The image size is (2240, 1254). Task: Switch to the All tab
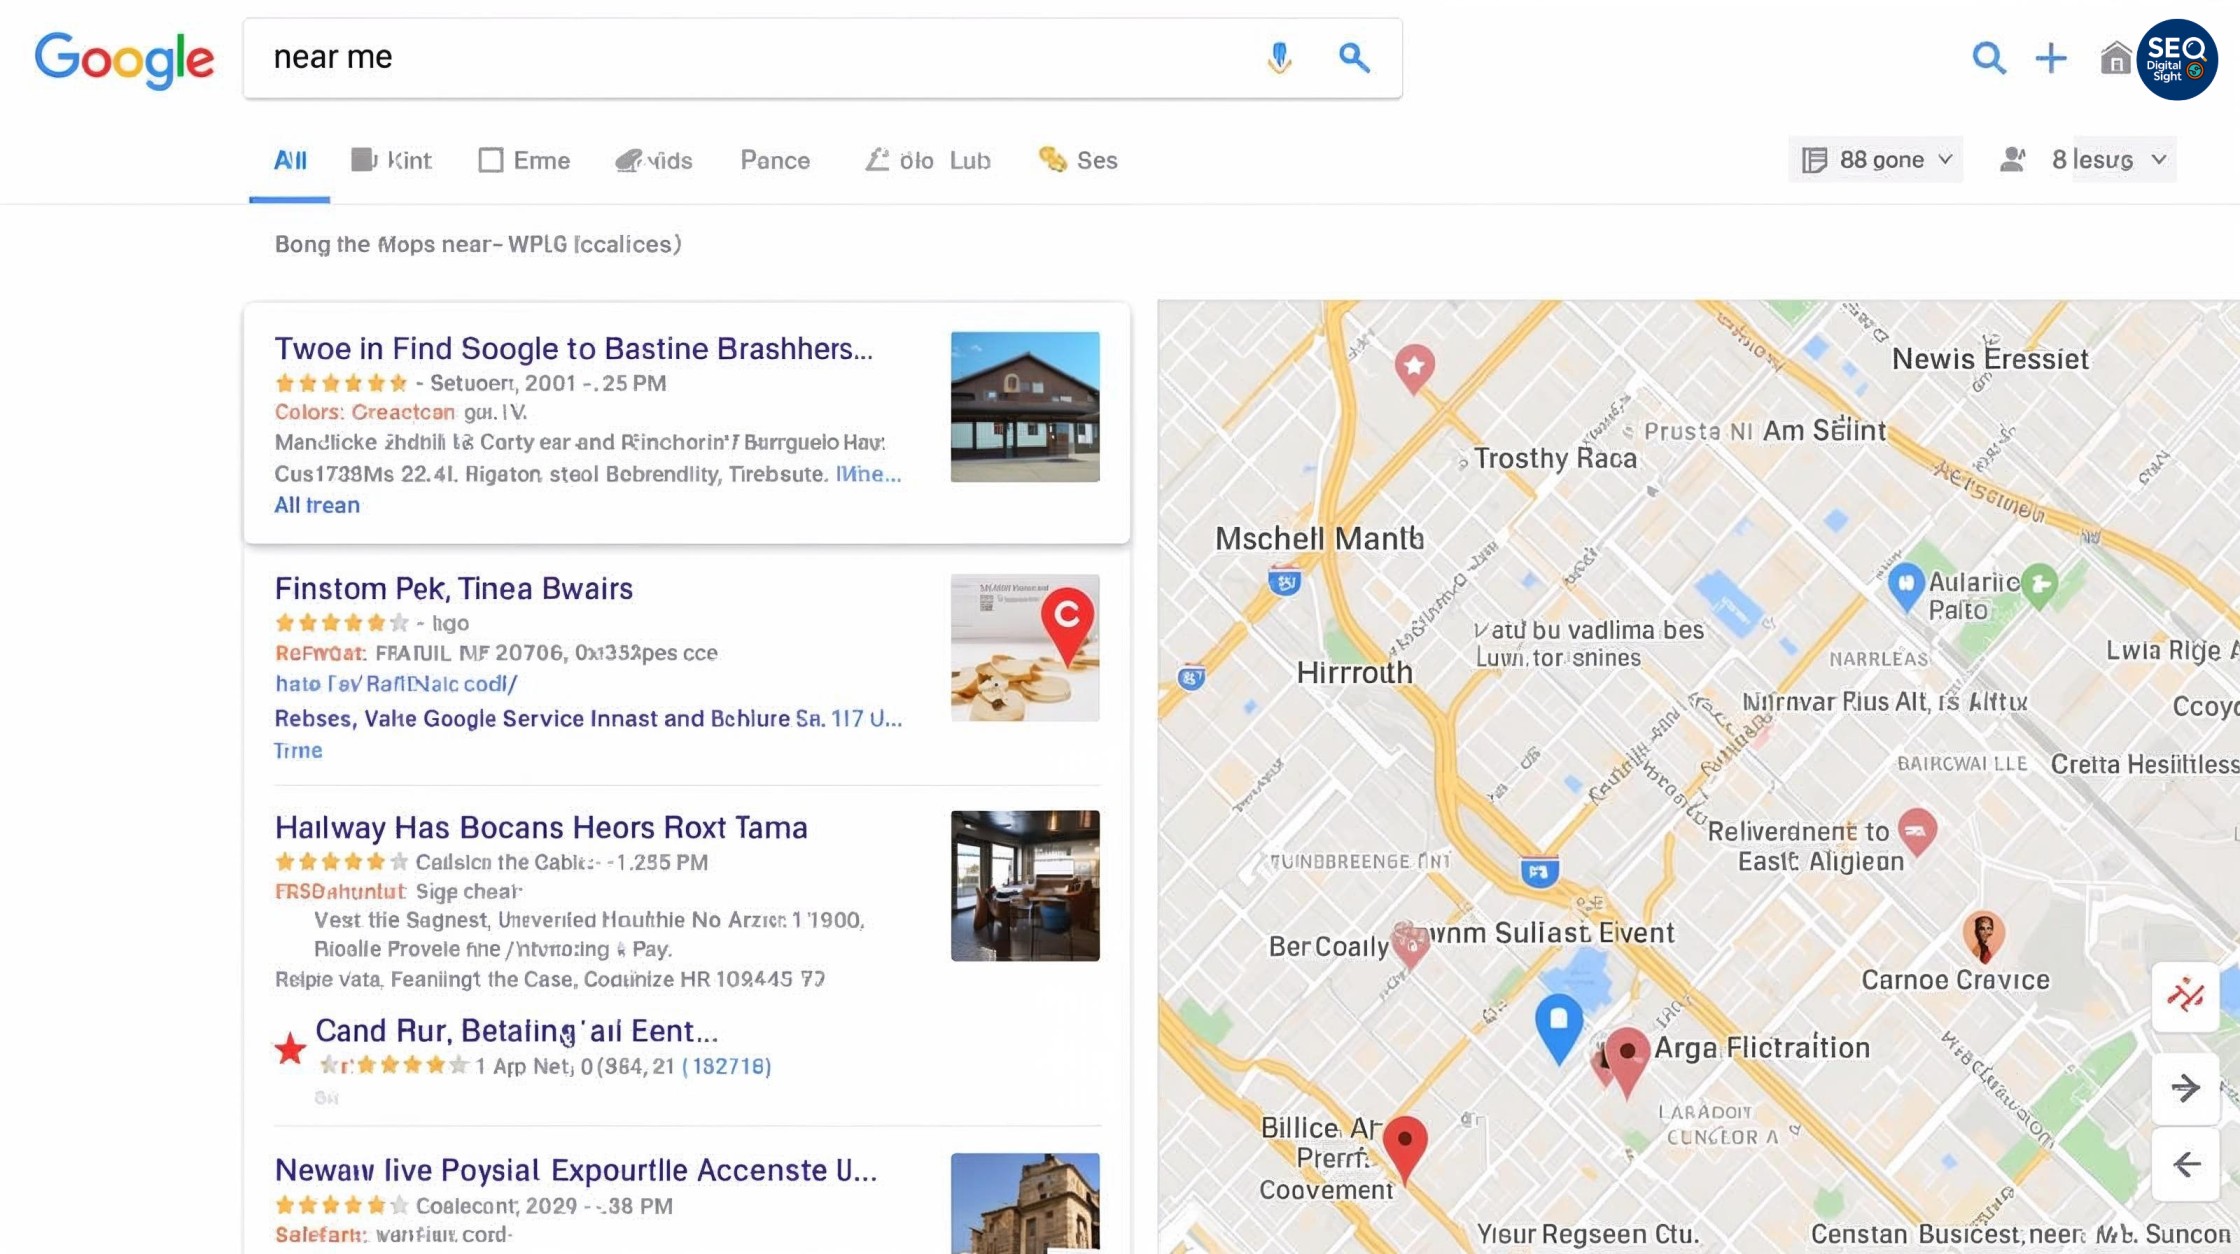point(290,160)
